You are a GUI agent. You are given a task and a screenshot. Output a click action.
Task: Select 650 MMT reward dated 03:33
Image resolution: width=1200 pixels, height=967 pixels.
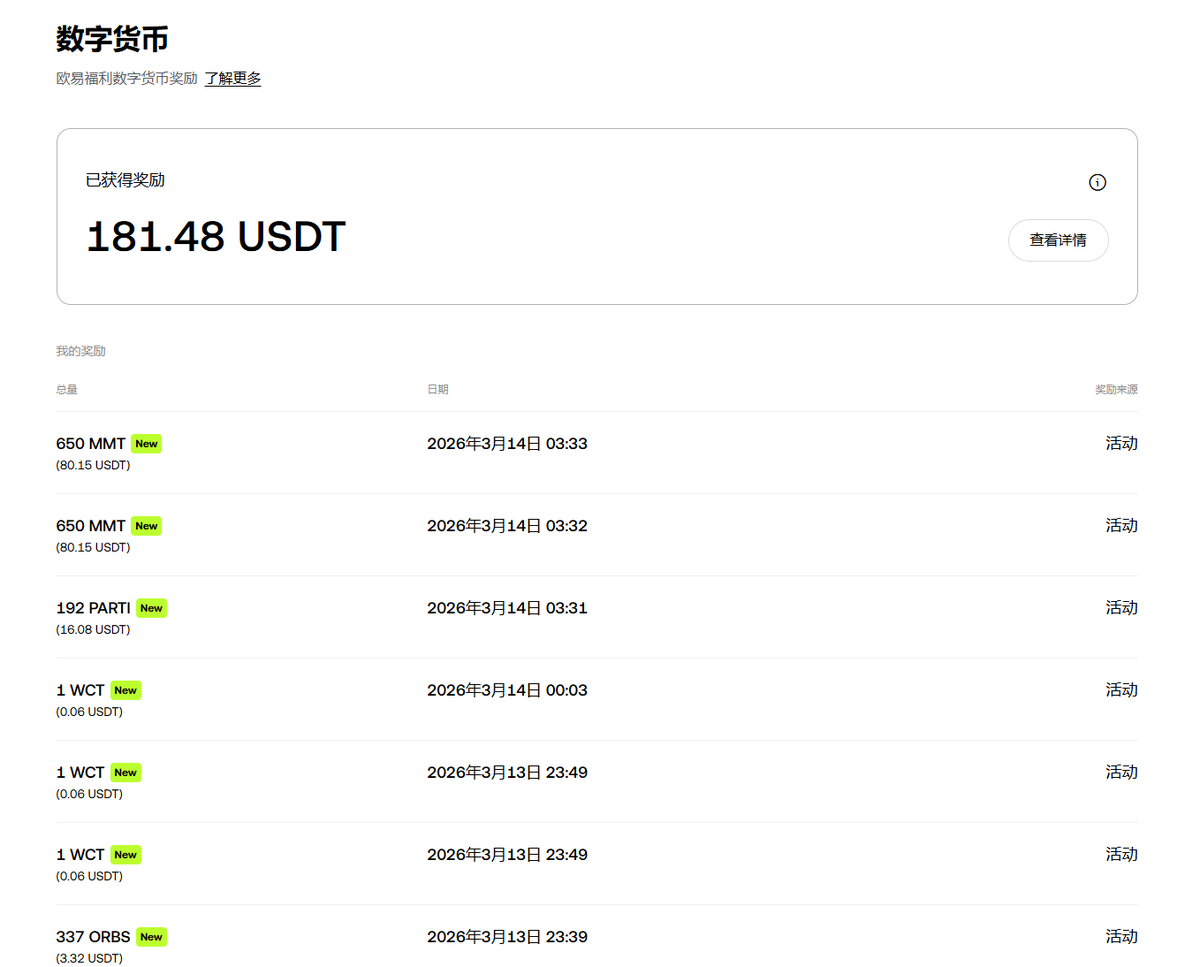point(91,443)
